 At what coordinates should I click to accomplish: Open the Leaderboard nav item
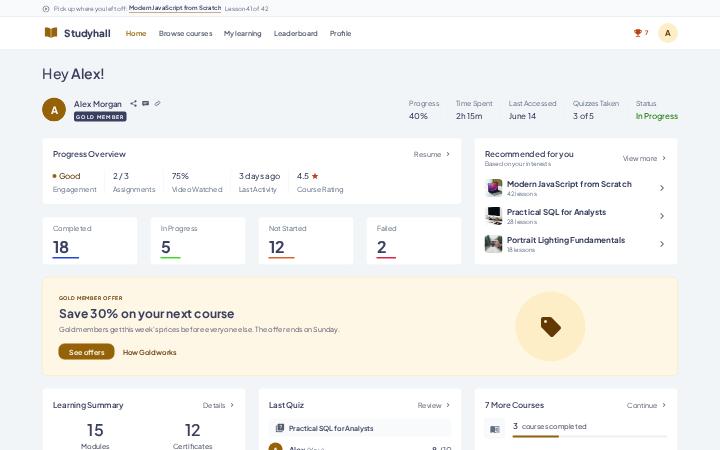(x=295, y=34)
